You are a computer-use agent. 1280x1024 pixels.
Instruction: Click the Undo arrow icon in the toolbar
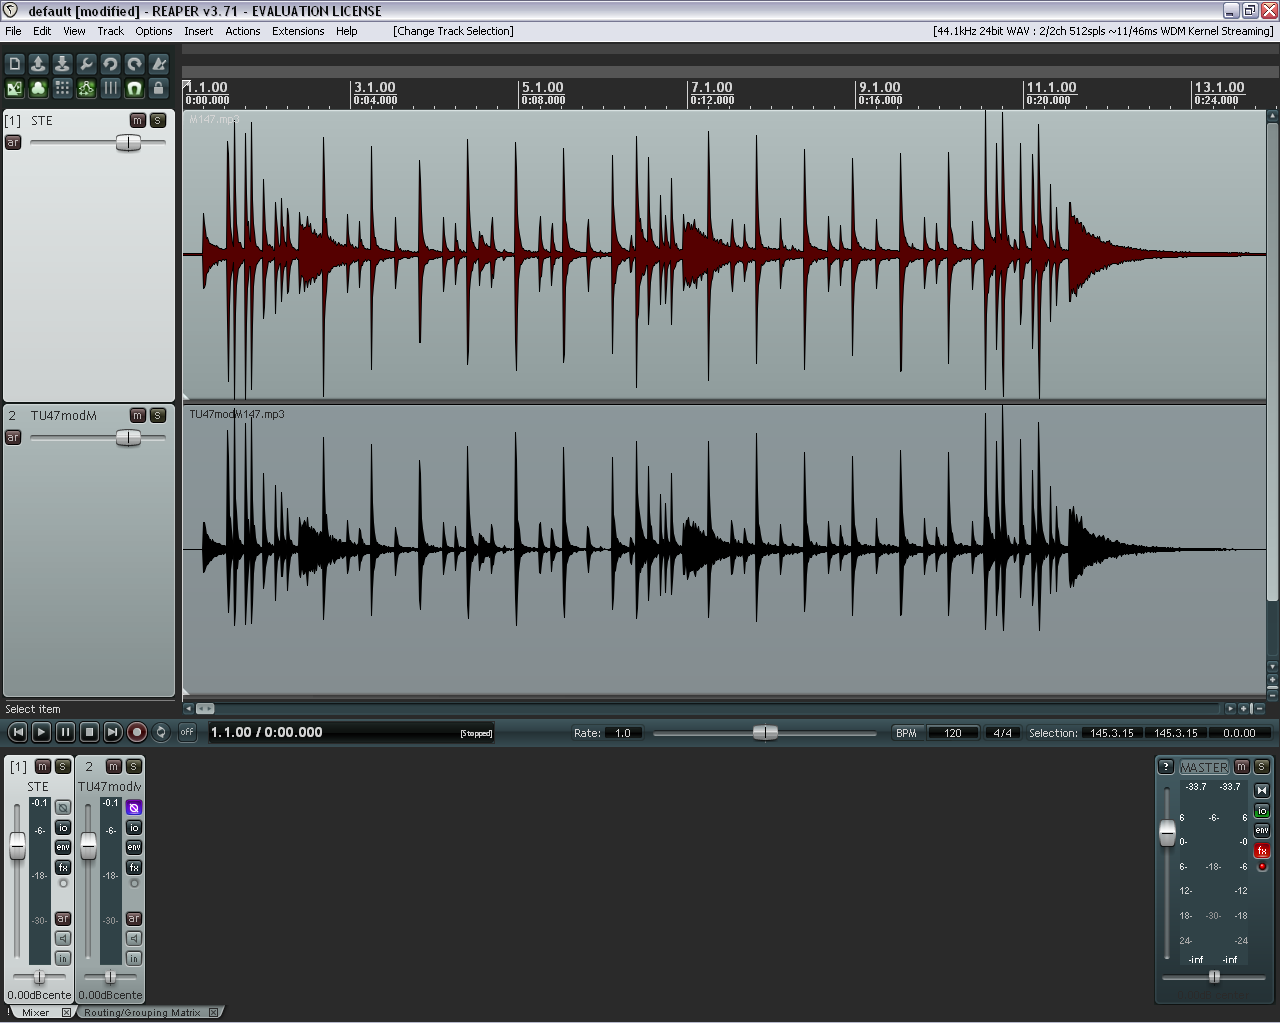(110, 64)
